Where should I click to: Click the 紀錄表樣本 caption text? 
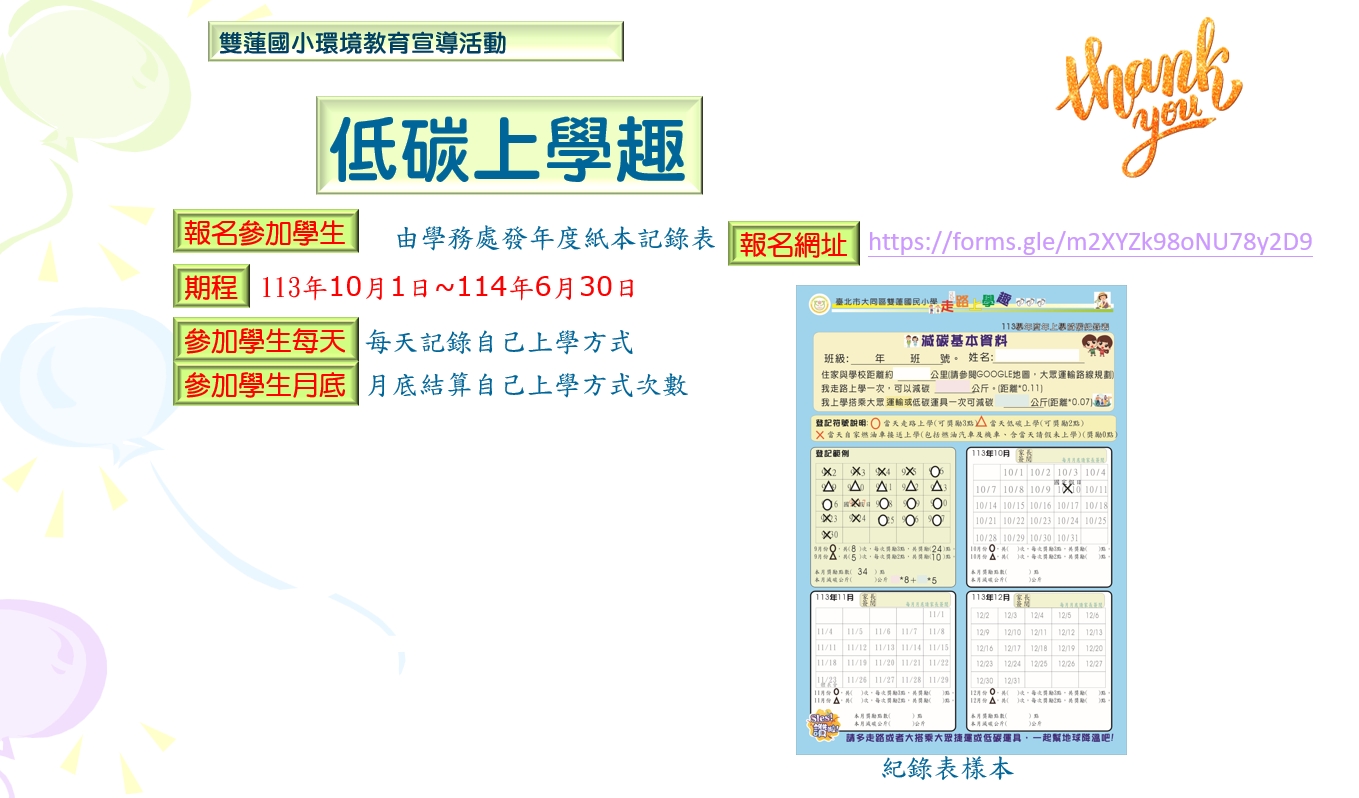click(948, 768)
